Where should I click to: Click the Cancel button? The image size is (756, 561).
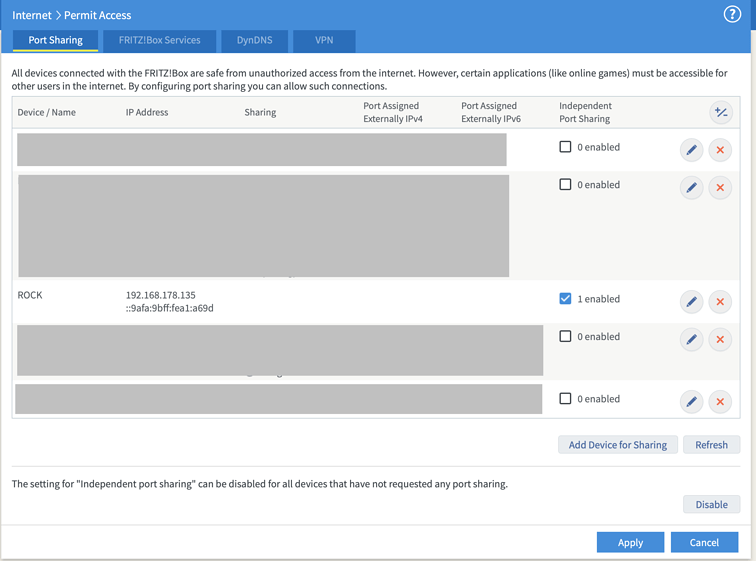[x=704, y=542]
